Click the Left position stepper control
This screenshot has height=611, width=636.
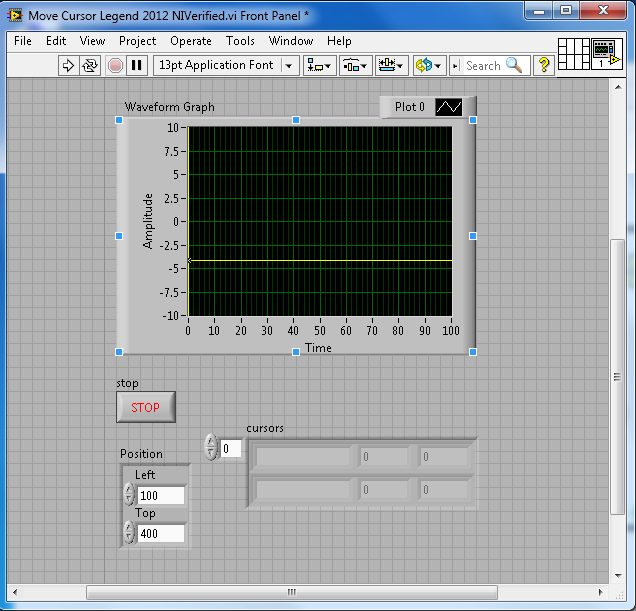point(129,495)
